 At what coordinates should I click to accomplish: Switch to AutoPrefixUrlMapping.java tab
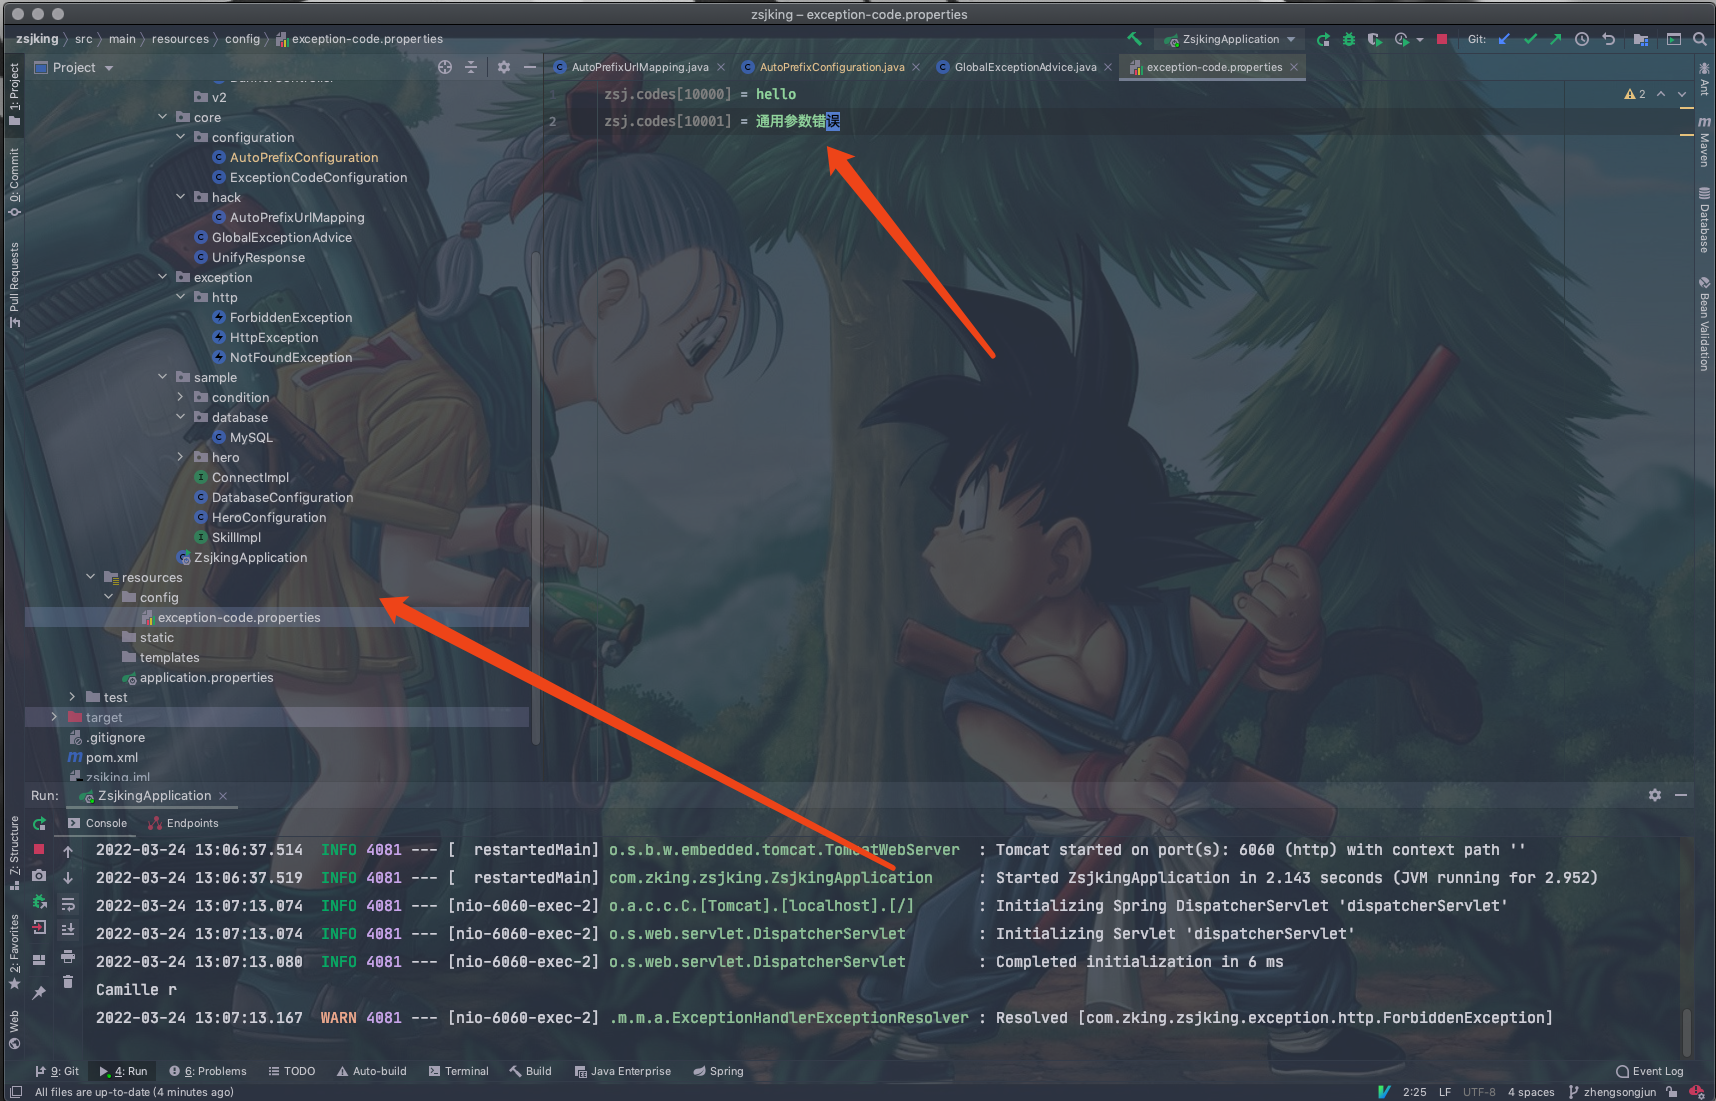point(640,67)
